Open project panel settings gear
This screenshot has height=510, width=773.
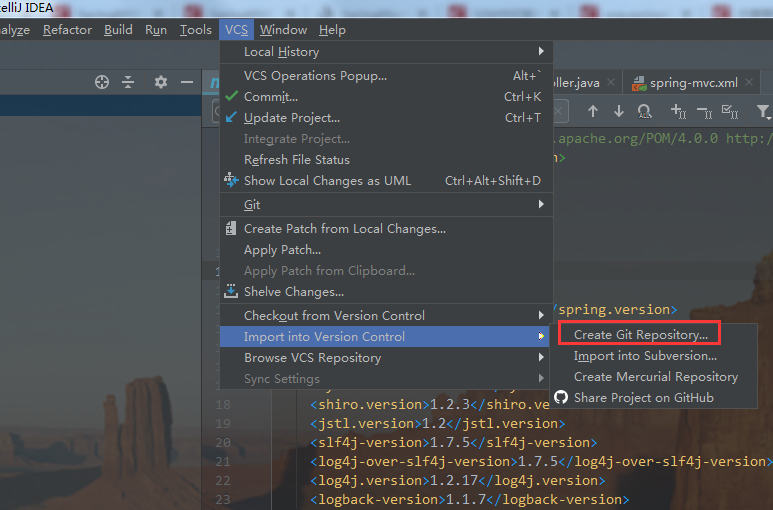point(161,82)
